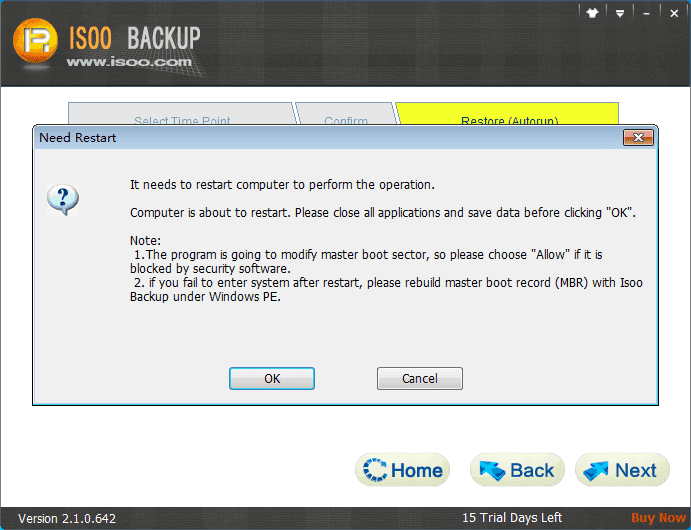Click the Isoo Backup orange logo
691x530 pixels.
pos(35,41)
